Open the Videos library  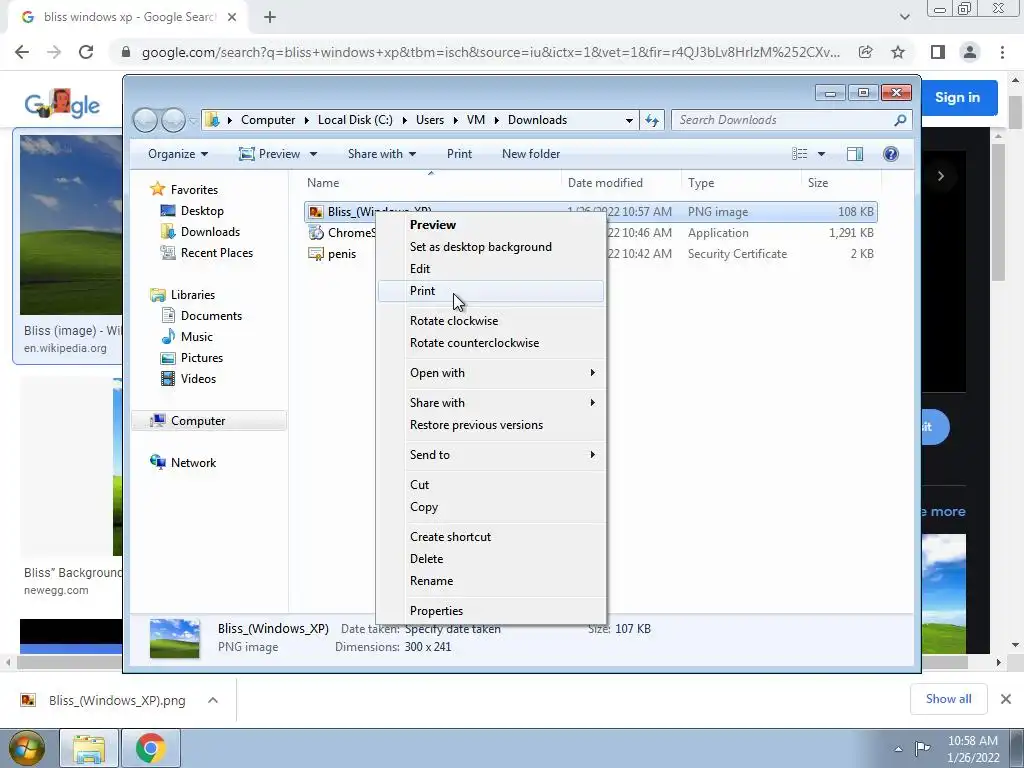tap(198, 379)
